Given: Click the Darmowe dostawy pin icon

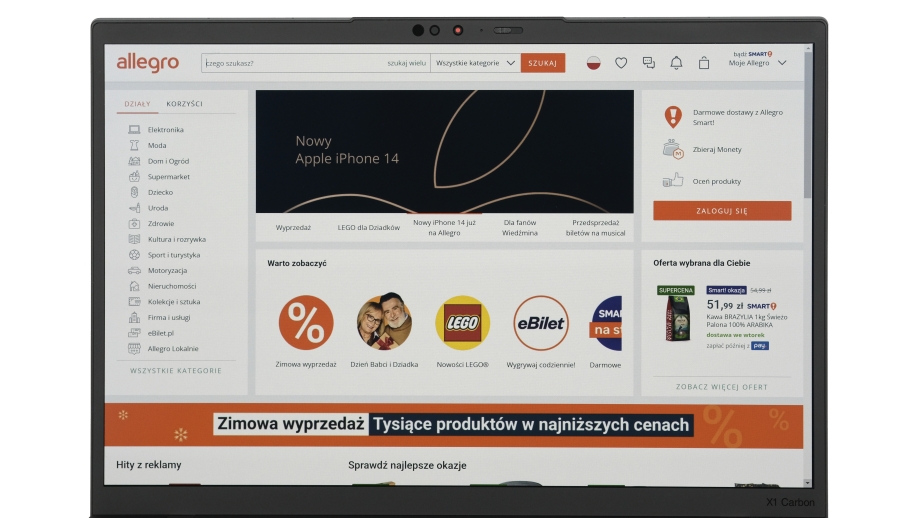Looking at the screenshot, I should tap(673, 117).
